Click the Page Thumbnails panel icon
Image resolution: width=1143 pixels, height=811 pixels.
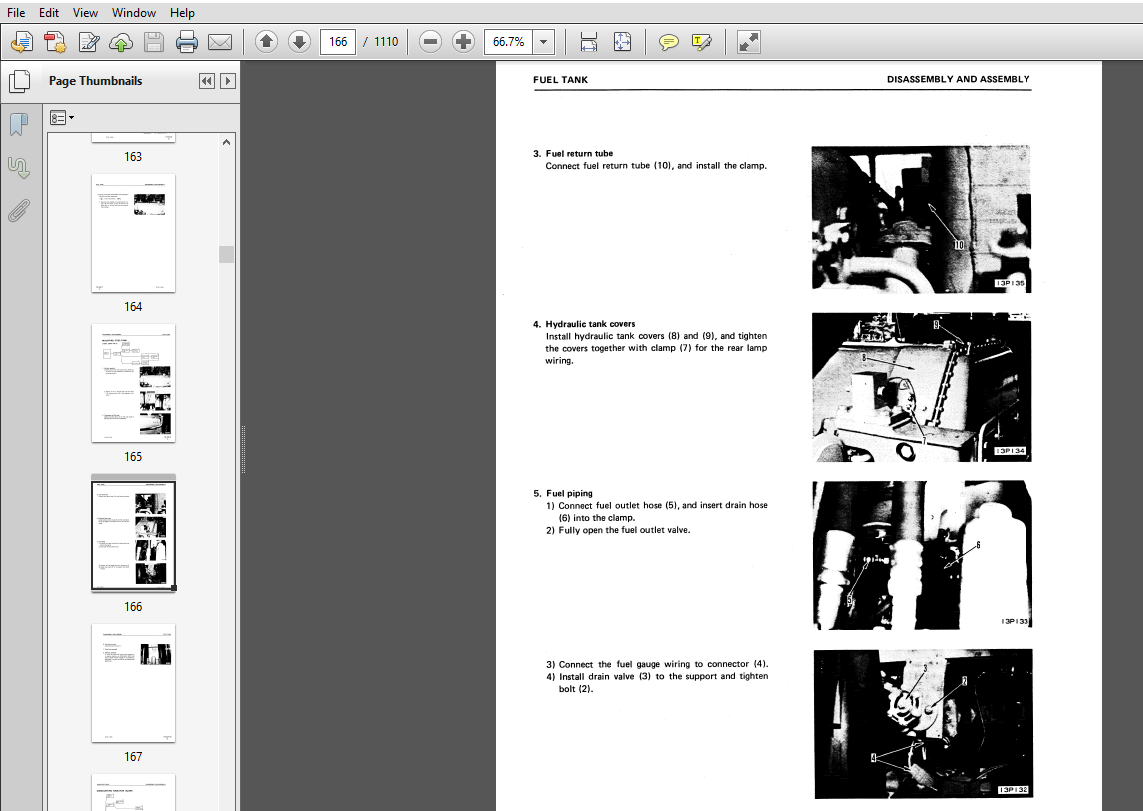(x=20, y=81)
